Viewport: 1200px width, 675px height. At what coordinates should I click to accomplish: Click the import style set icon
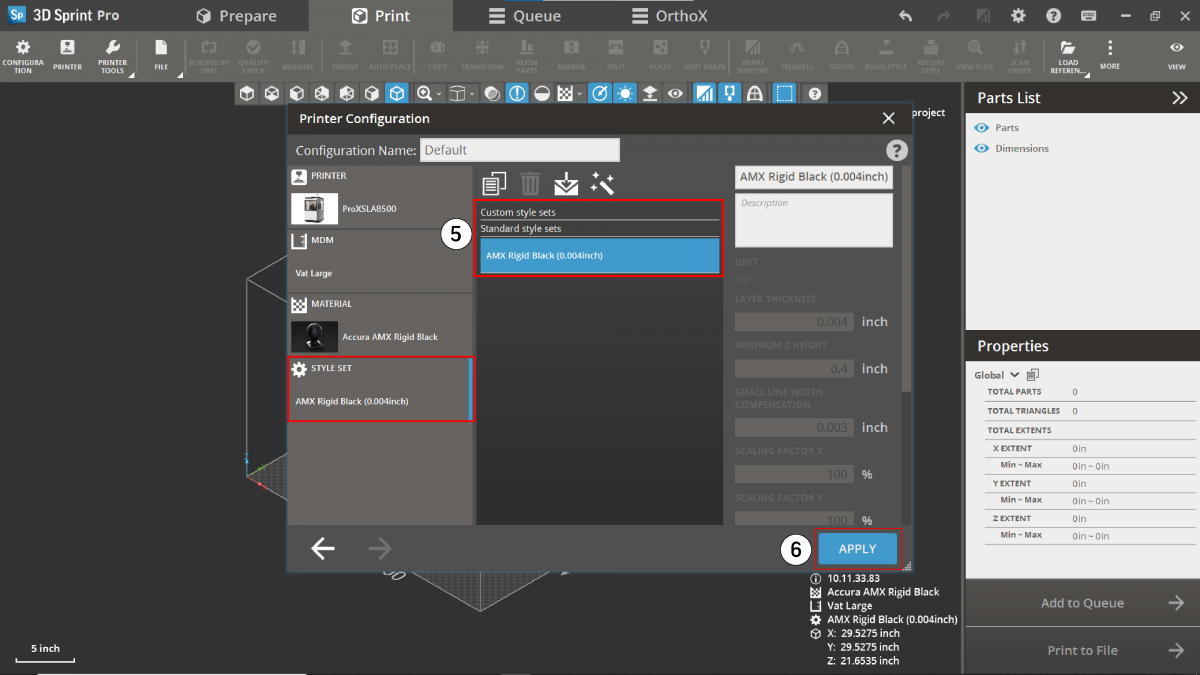point(566,183)
